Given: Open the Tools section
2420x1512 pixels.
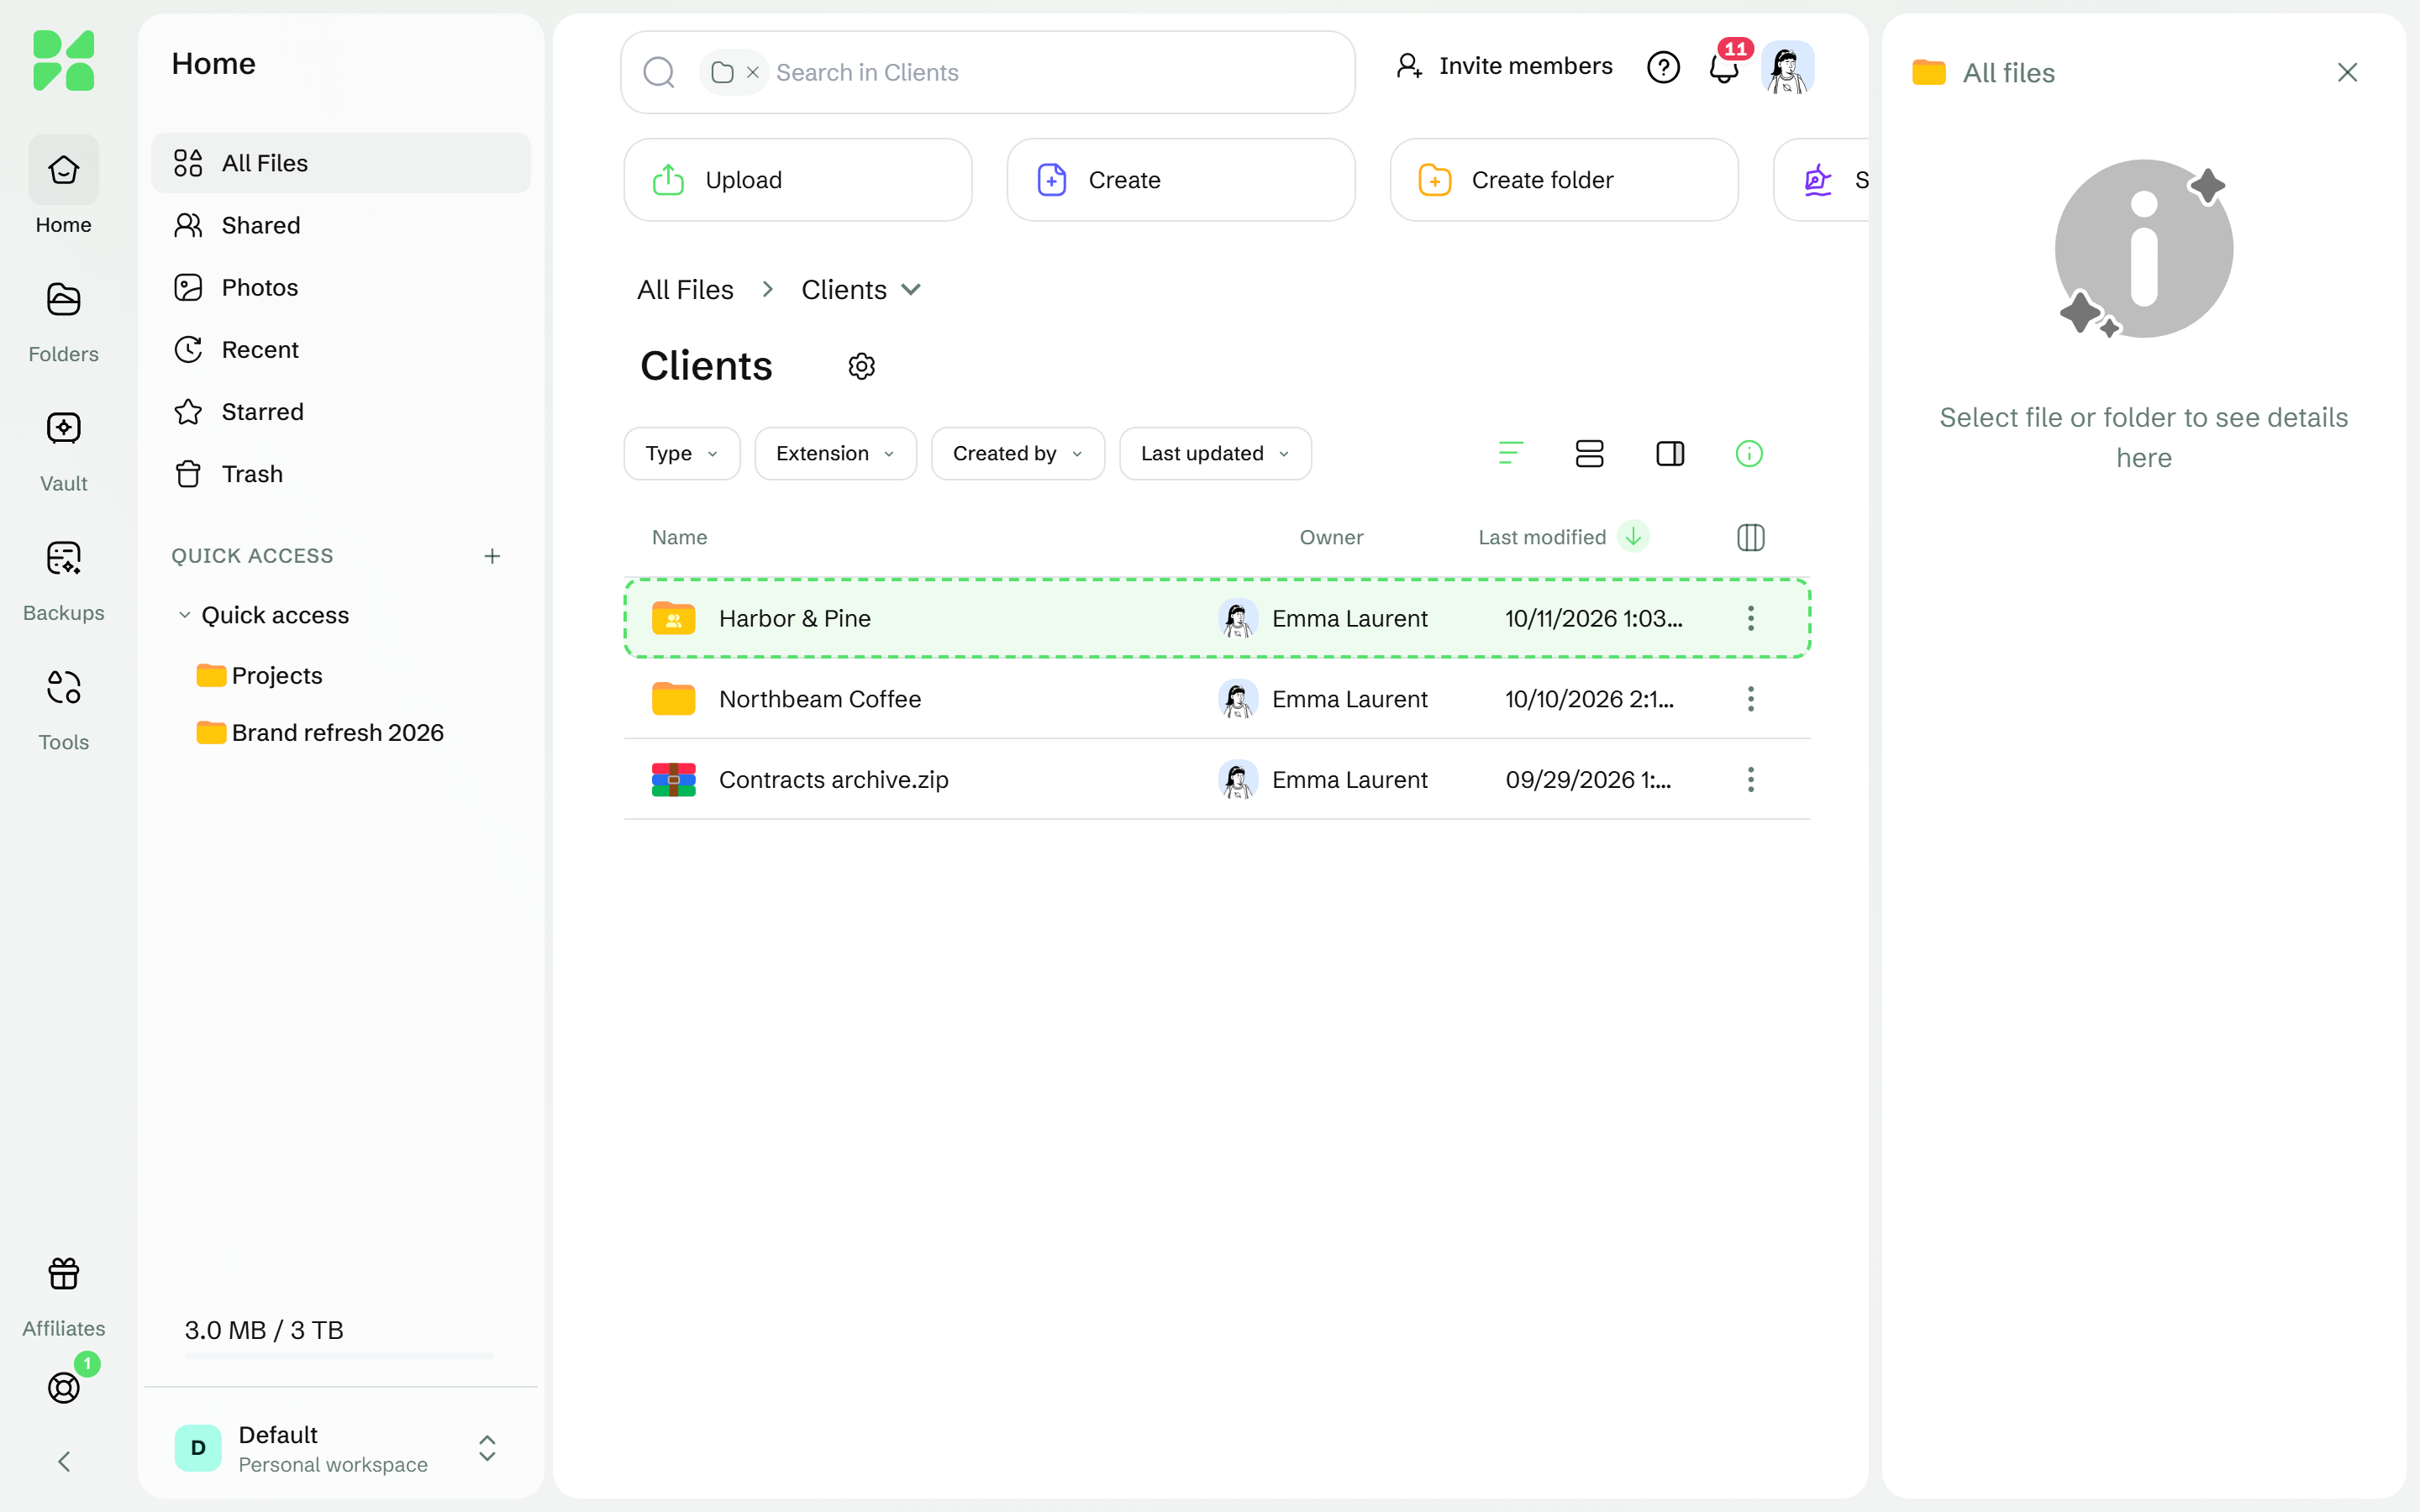Looking at the screenshot, I should pos(63,709).
